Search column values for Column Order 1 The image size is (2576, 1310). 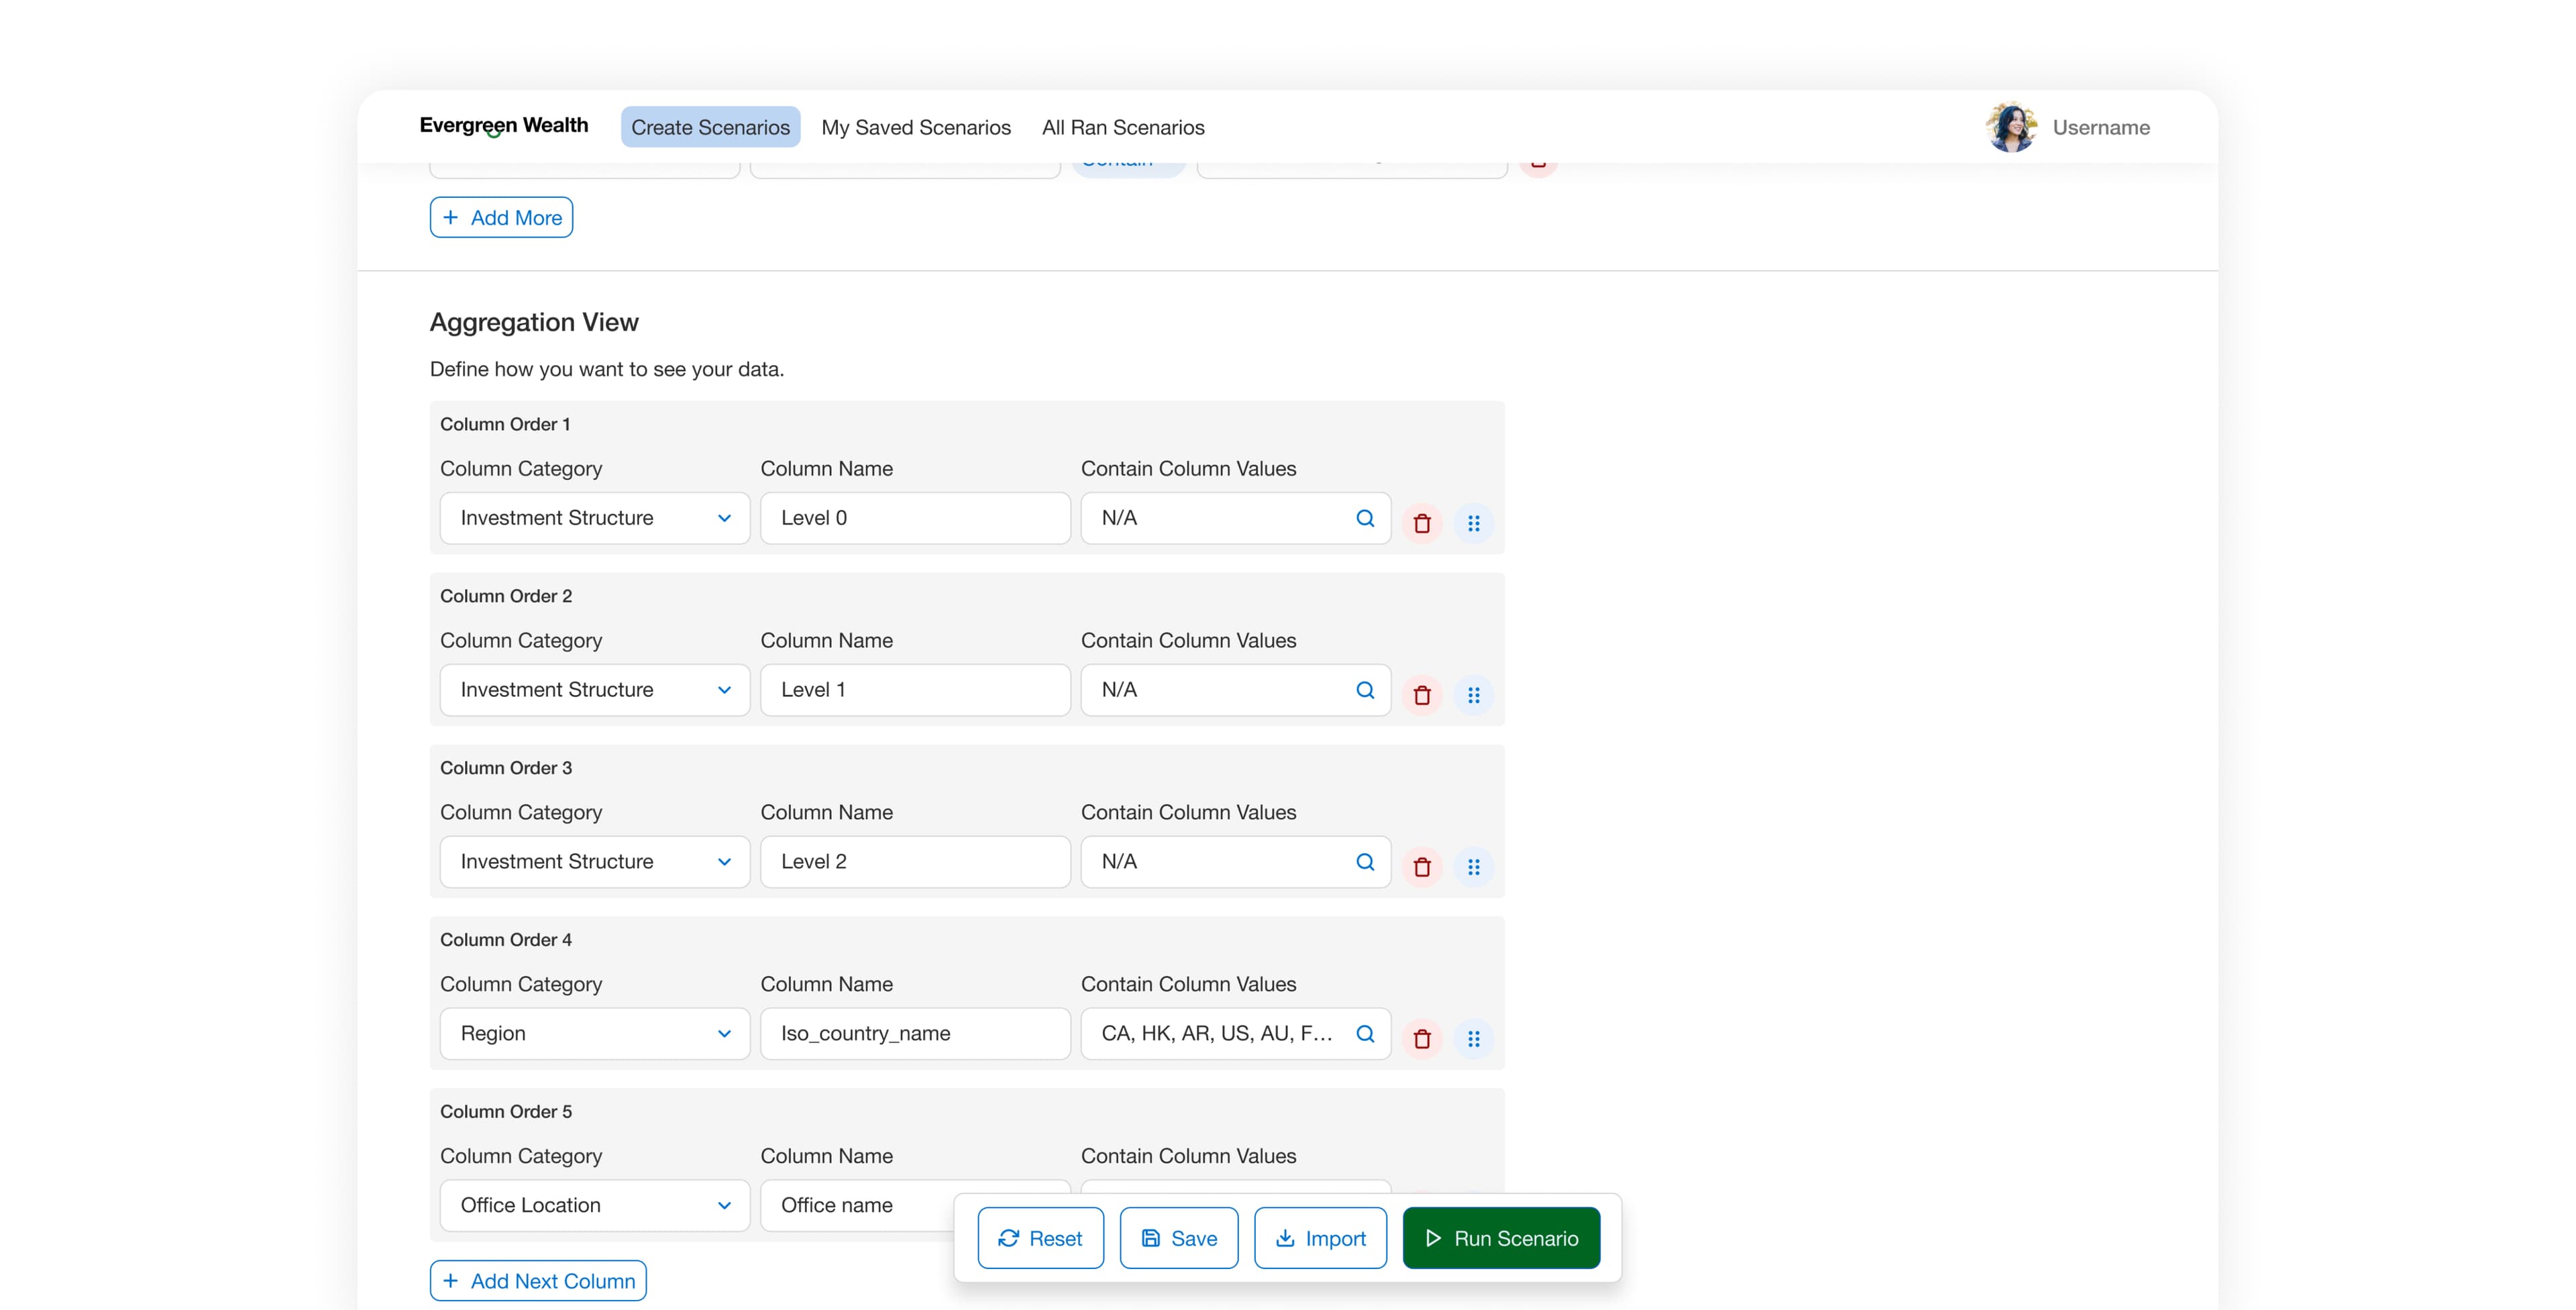tap(1365, 518)
